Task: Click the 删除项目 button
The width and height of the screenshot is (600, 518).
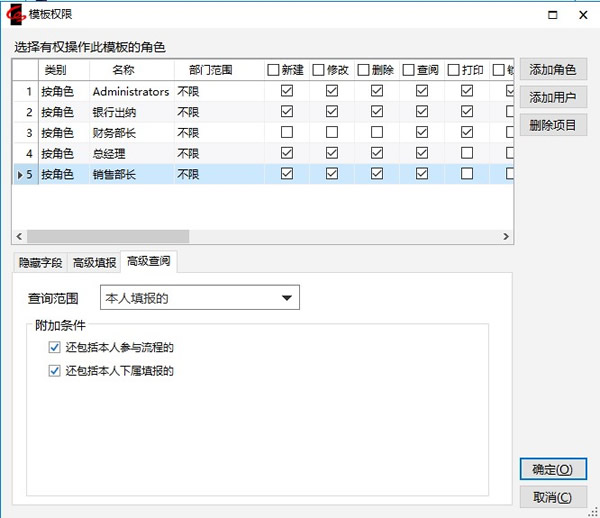Action: click(553, 124)
